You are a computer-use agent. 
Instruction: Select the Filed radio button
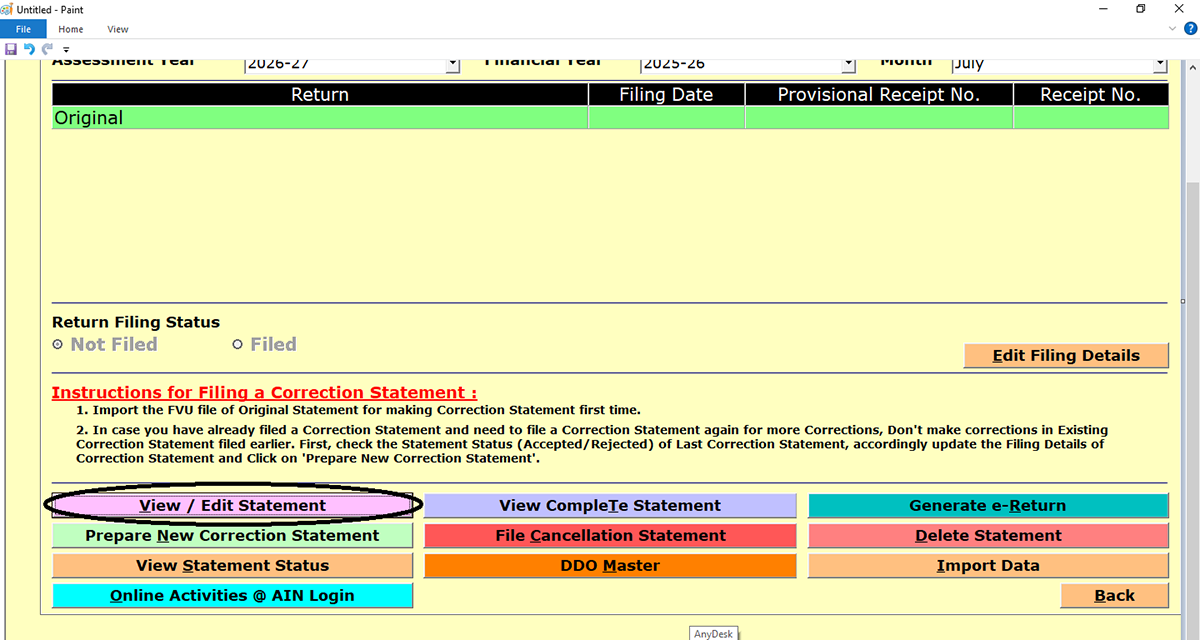coord(238,345)
